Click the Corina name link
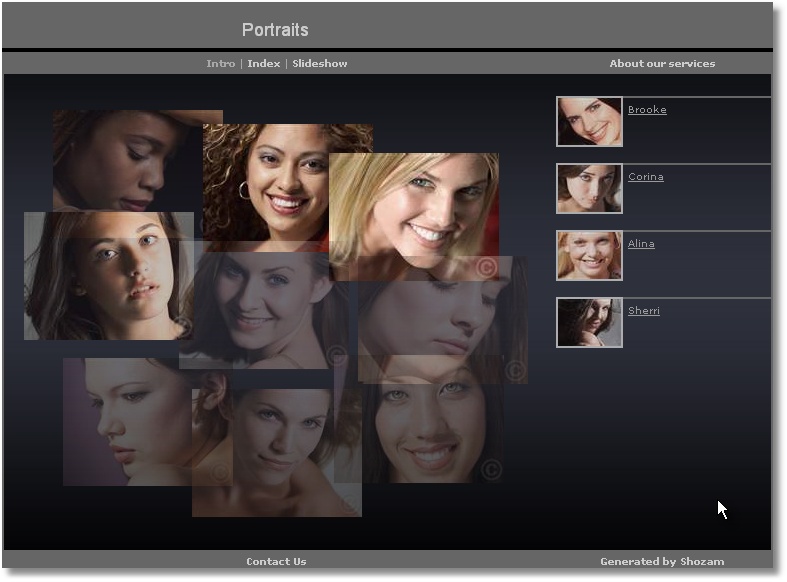This screenshot has height=582, width=787. [x=645, y=177]
